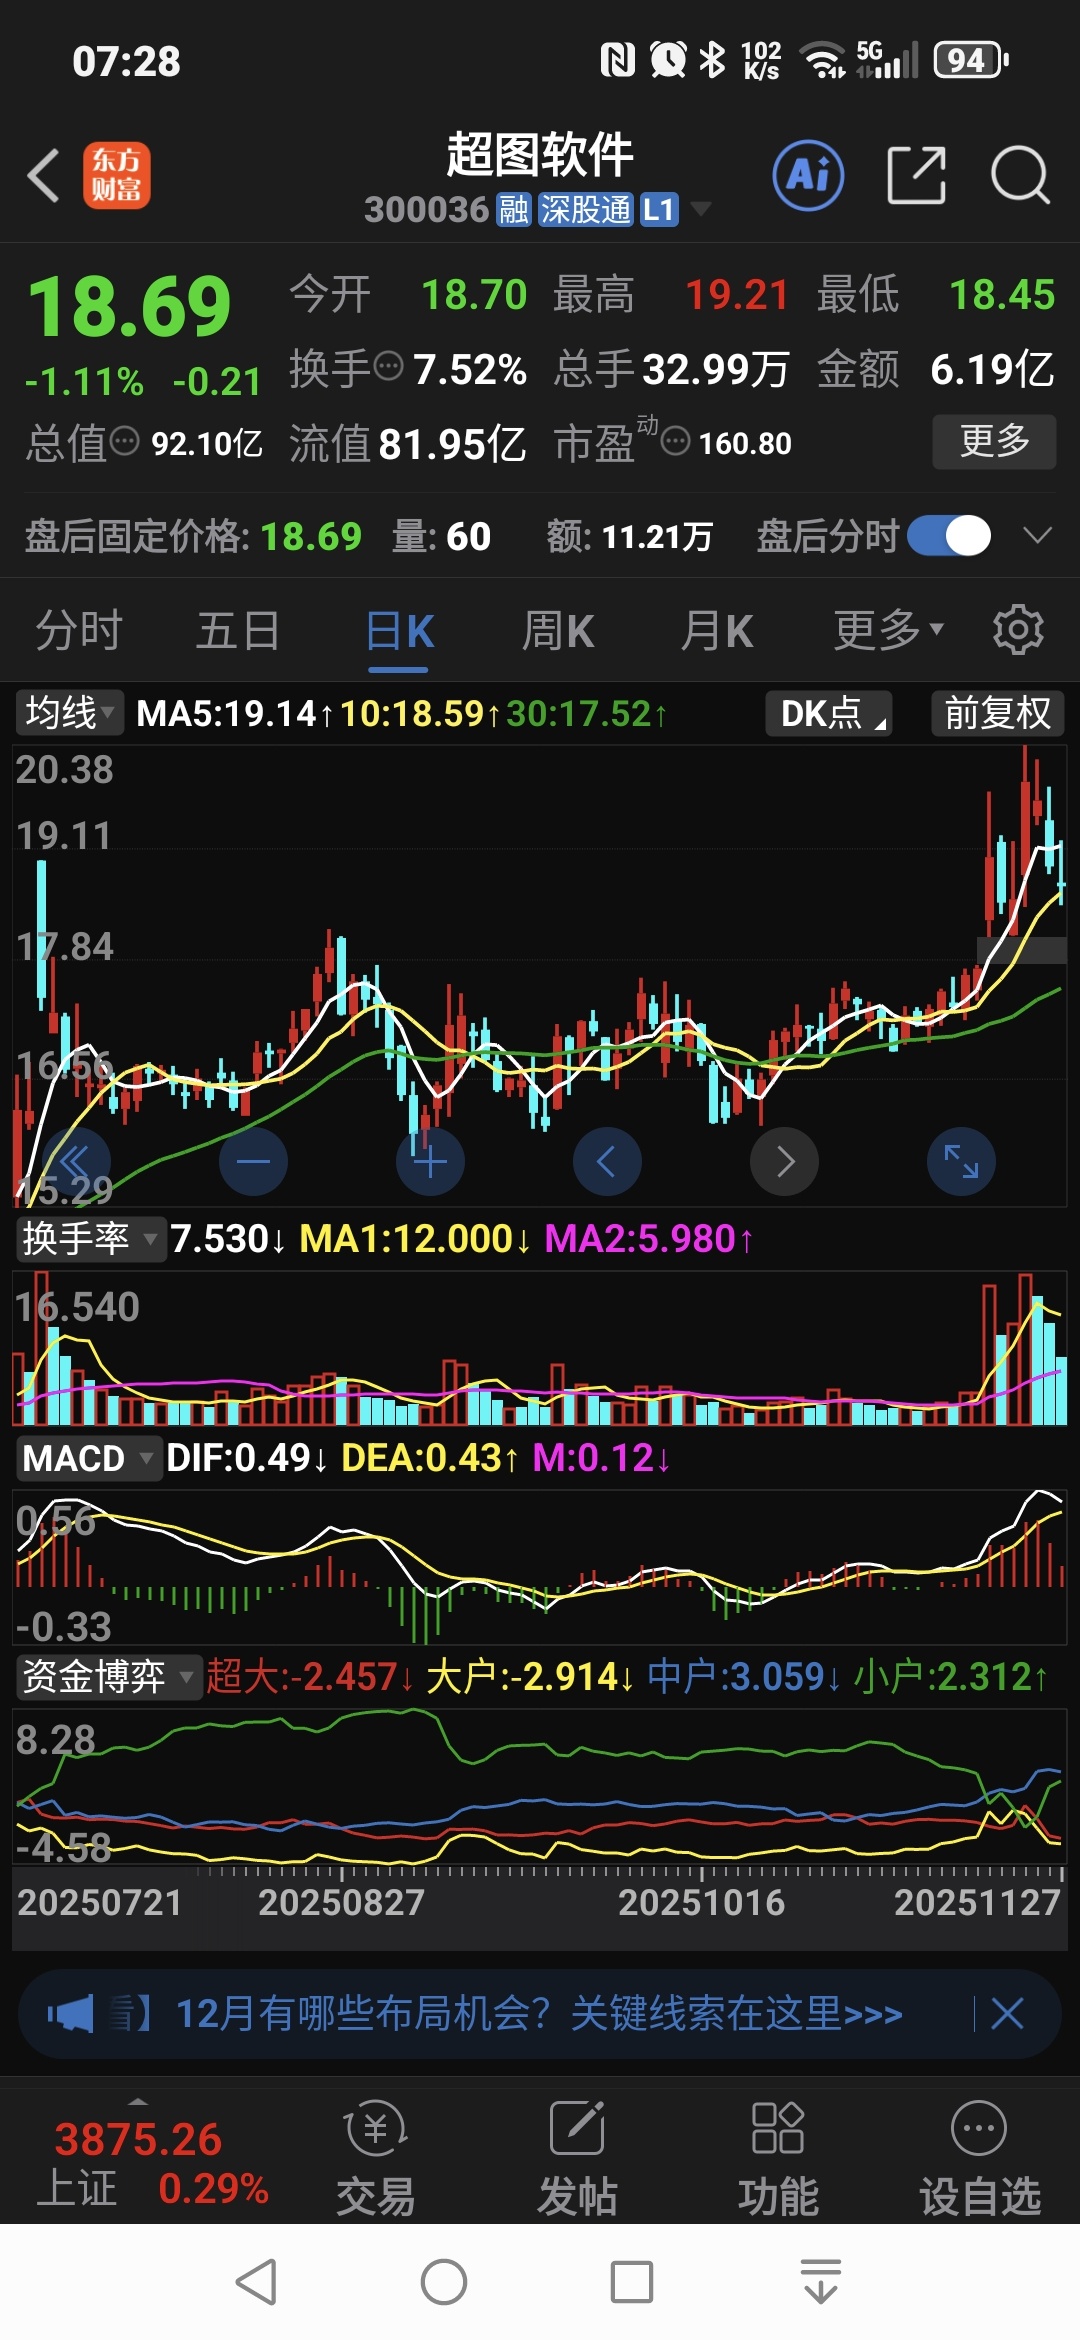
Task: Tap the 资金博弈 line chart
Action: 540,1786
